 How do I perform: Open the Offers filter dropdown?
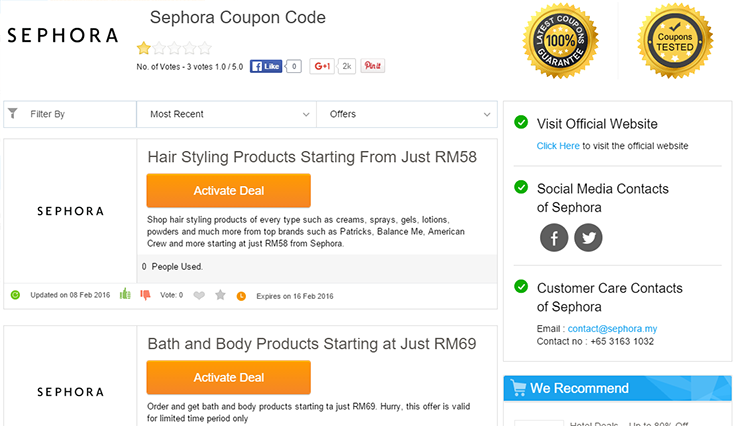407,114
